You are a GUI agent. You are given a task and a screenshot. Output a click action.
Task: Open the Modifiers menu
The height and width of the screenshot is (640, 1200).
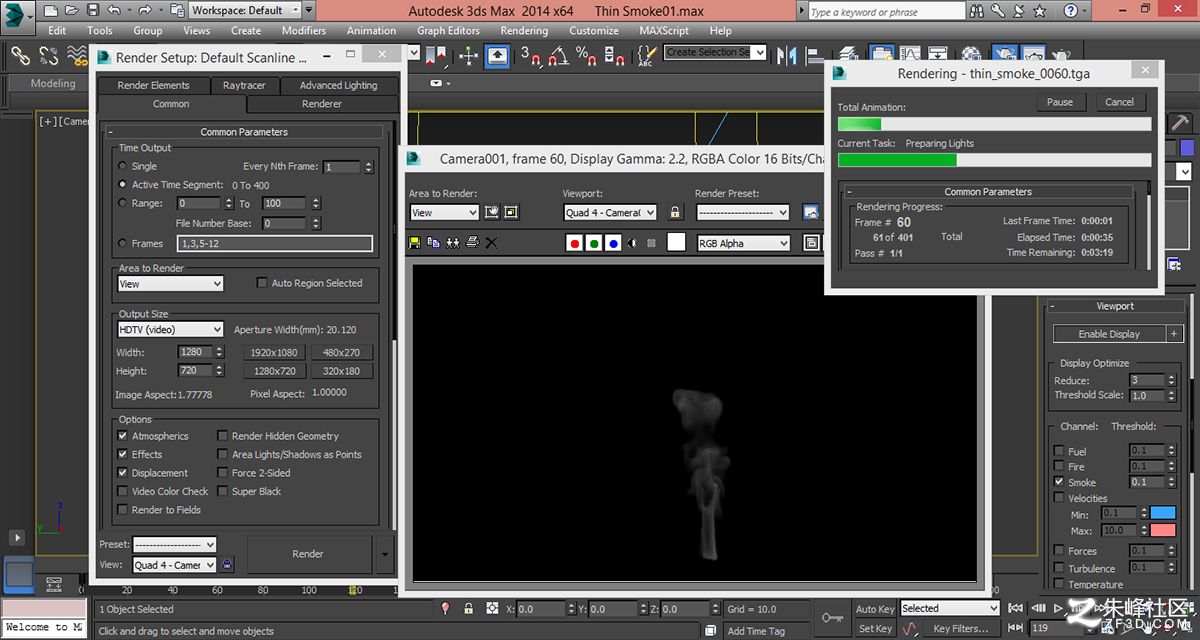point(304,30)
